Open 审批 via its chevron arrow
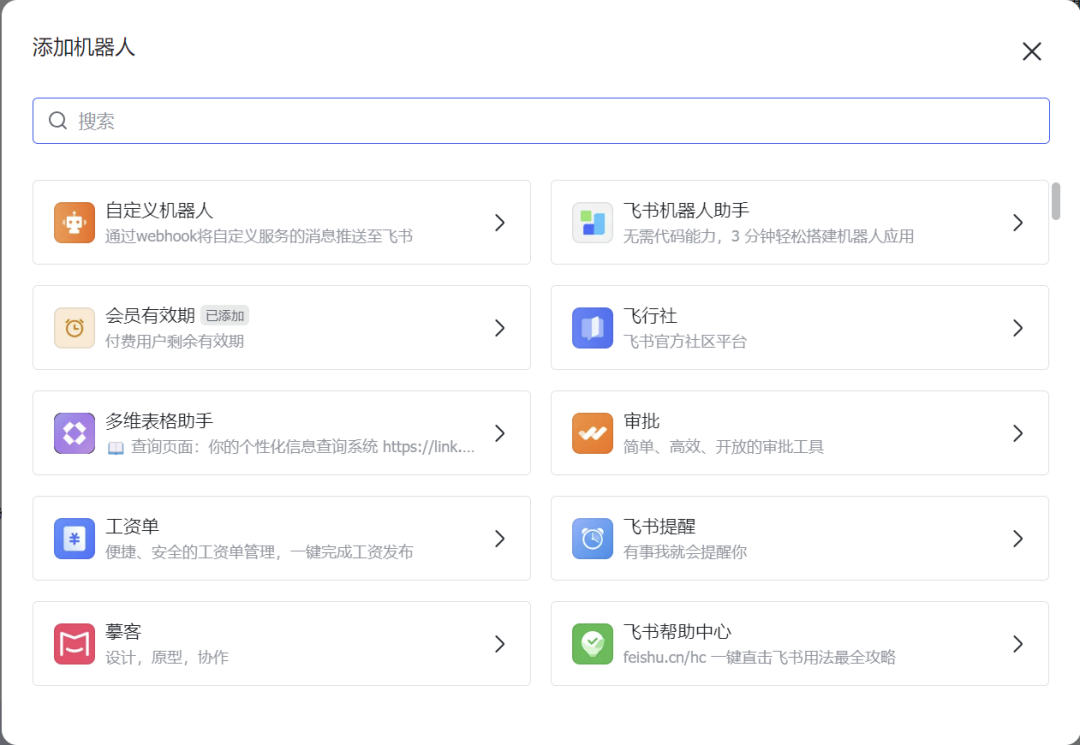 click(x=1018, y=433)
